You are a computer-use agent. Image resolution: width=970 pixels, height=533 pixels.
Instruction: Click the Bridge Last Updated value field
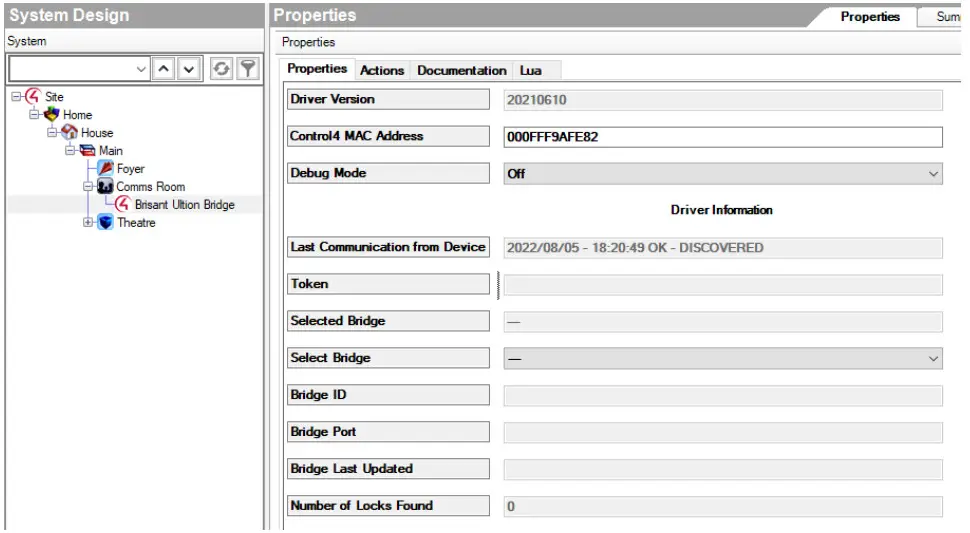coord(723,469)
